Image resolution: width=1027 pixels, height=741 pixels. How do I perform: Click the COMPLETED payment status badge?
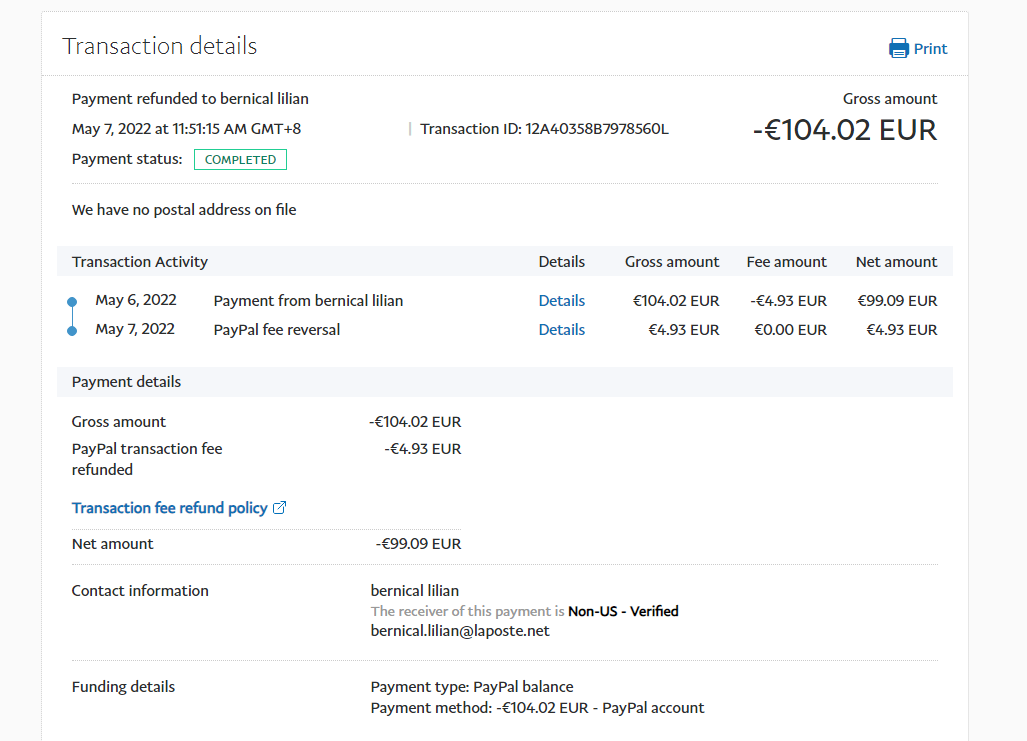pos(240,160)
